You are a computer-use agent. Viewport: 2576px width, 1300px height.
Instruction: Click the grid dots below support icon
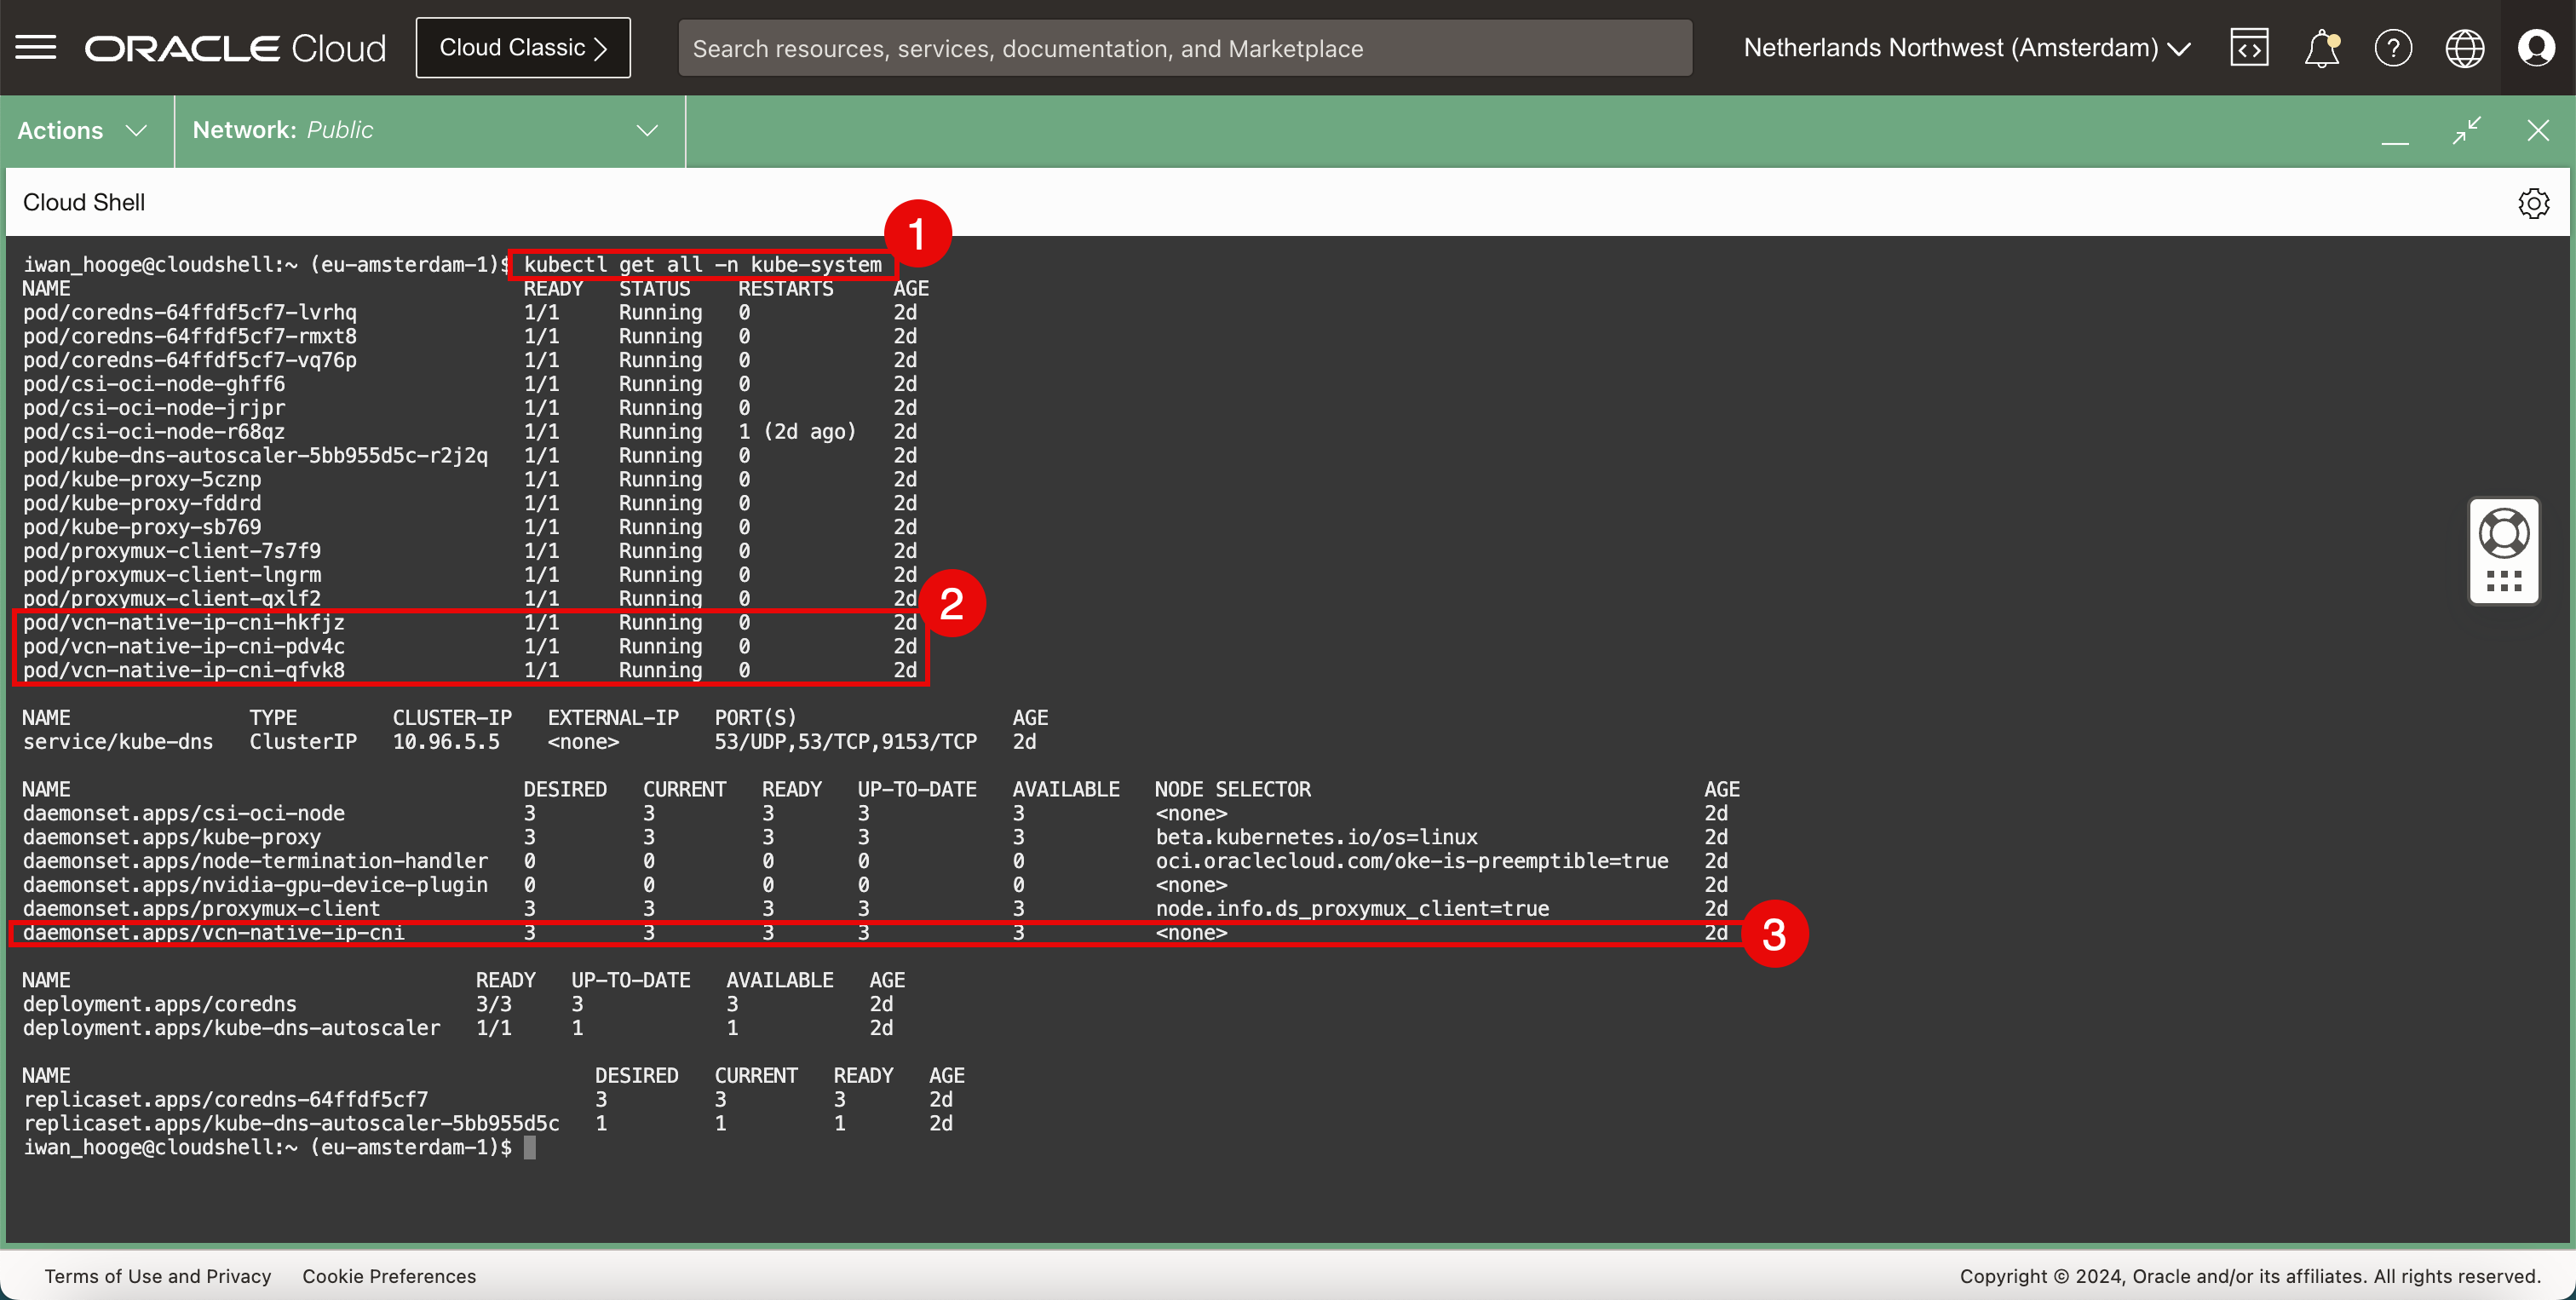[2504, 581]
